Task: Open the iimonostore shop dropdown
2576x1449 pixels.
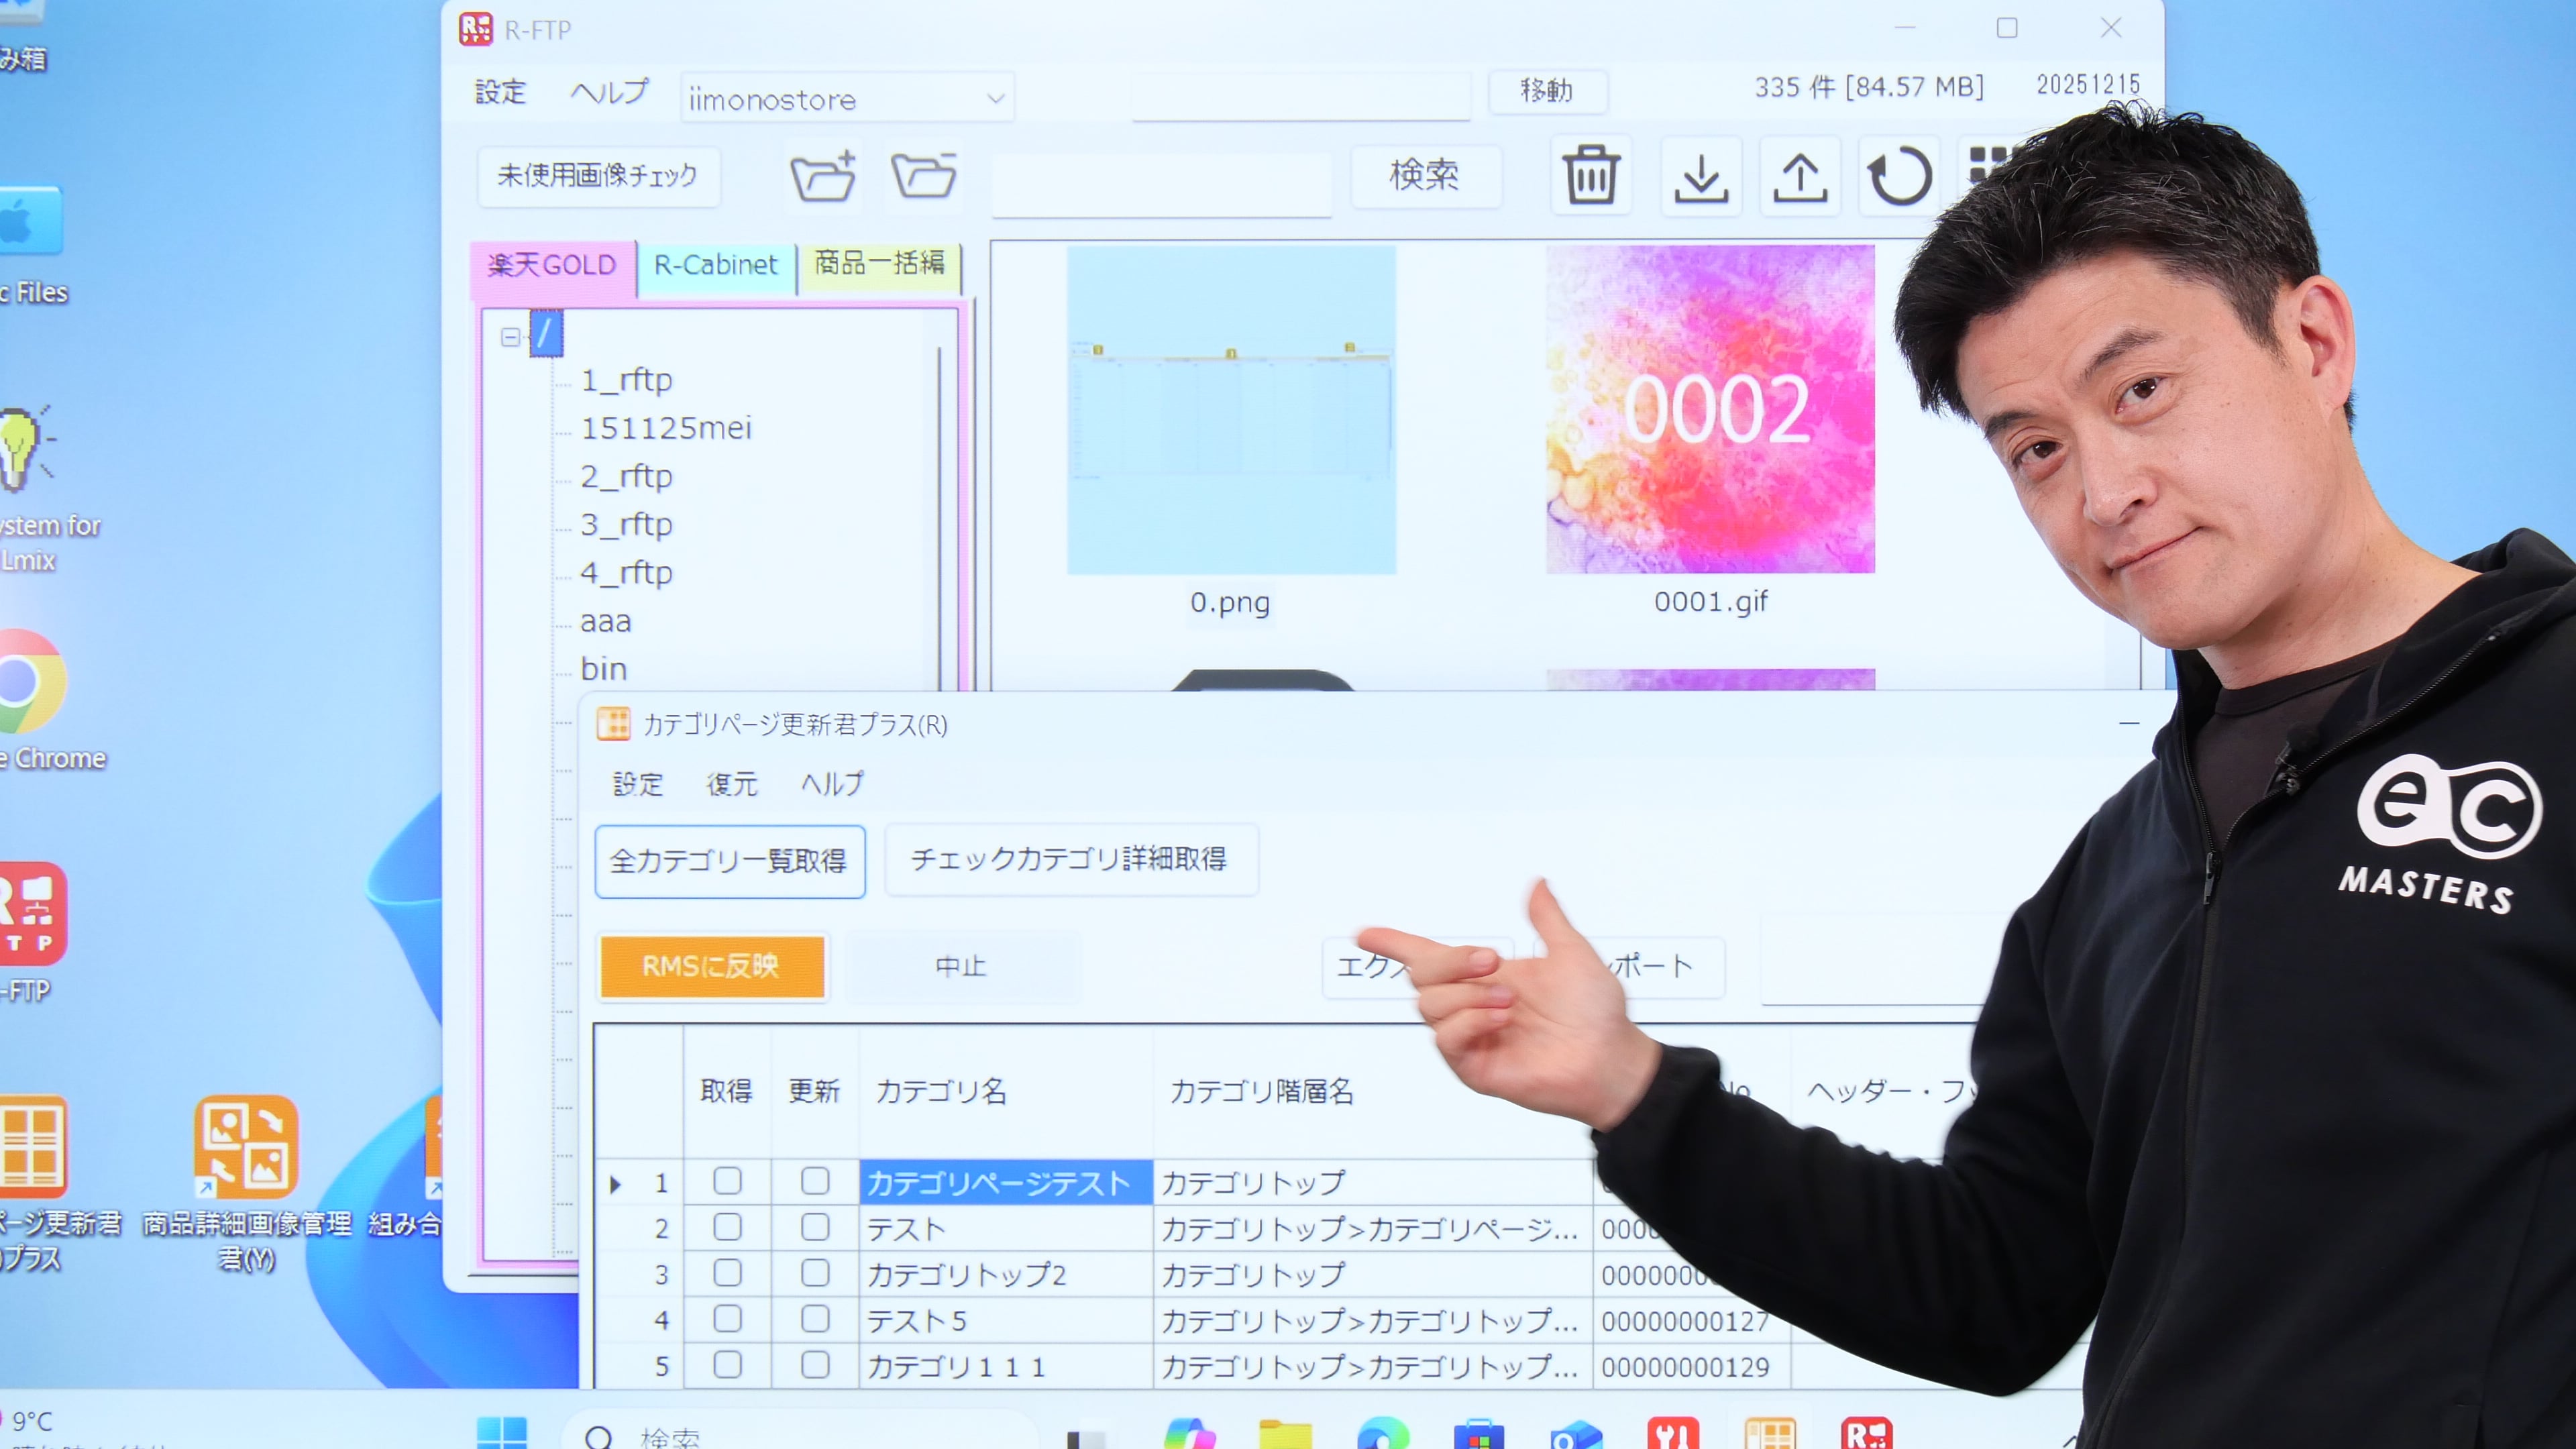Action: pyautogui.click(x=995, y=99)
